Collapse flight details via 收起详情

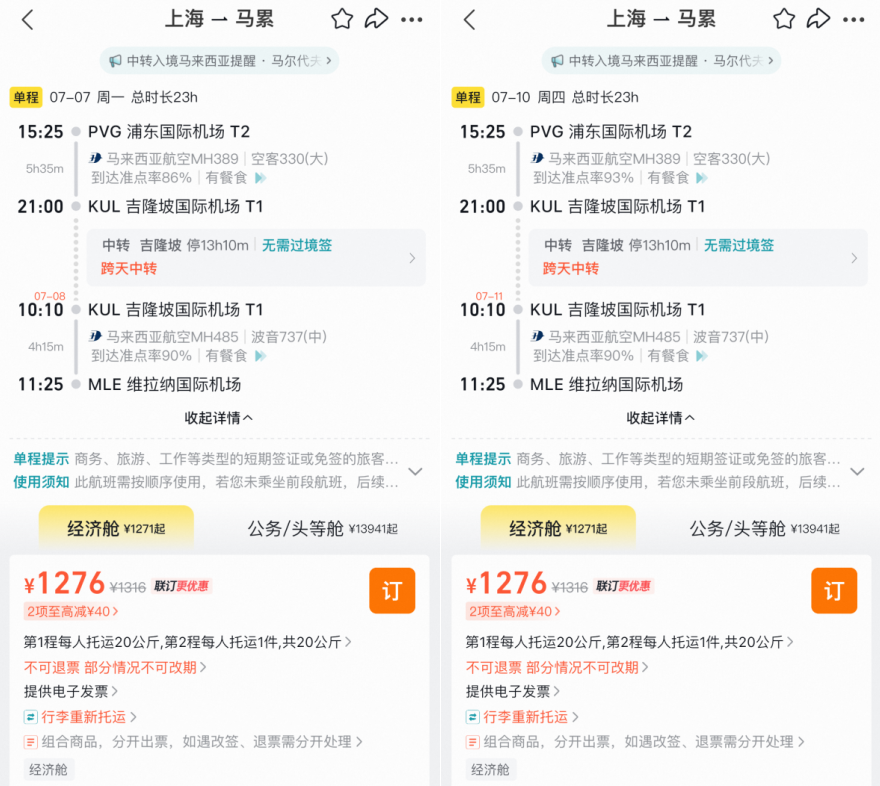218,418
